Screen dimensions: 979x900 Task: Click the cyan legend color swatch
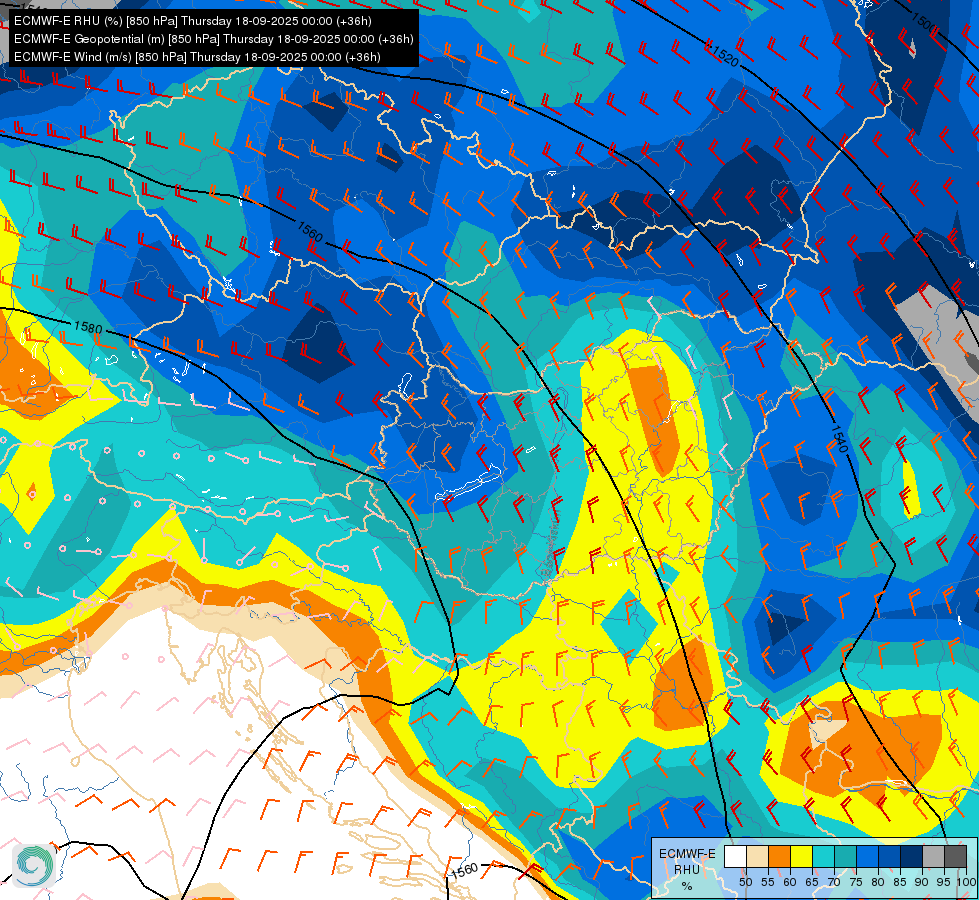tap(824, 856)
